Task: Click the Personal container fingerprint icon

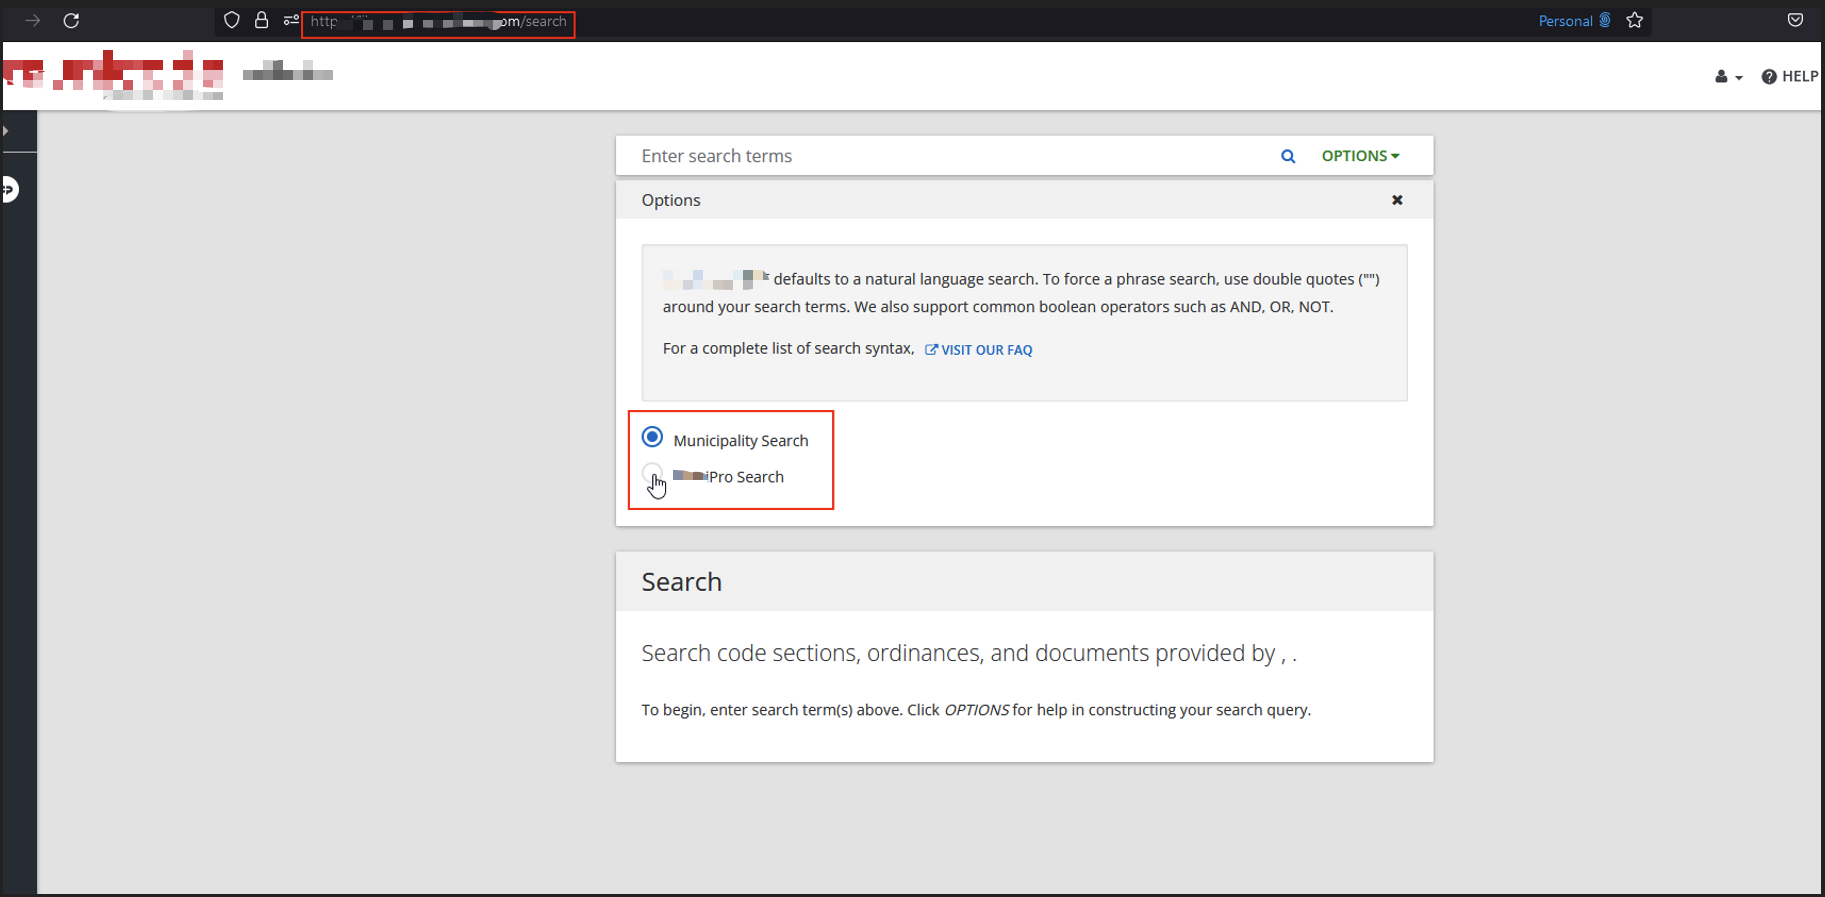Action: pyautogui.click(x=1605, y=21)
